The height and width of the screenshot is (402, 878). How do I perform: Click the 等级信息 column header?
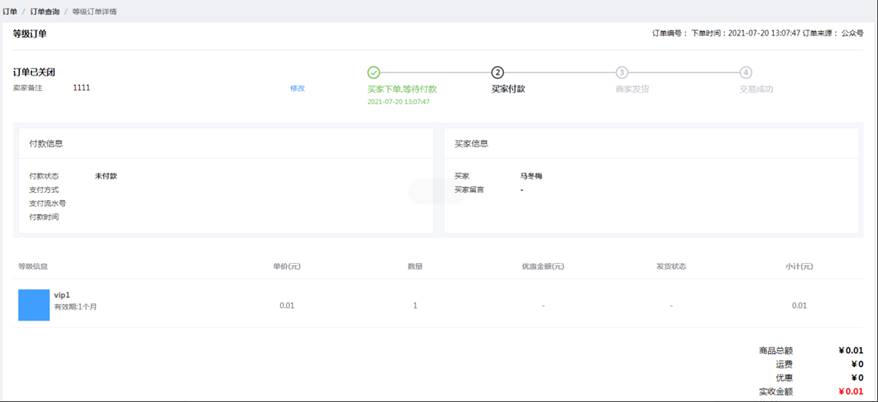[33, 267]
